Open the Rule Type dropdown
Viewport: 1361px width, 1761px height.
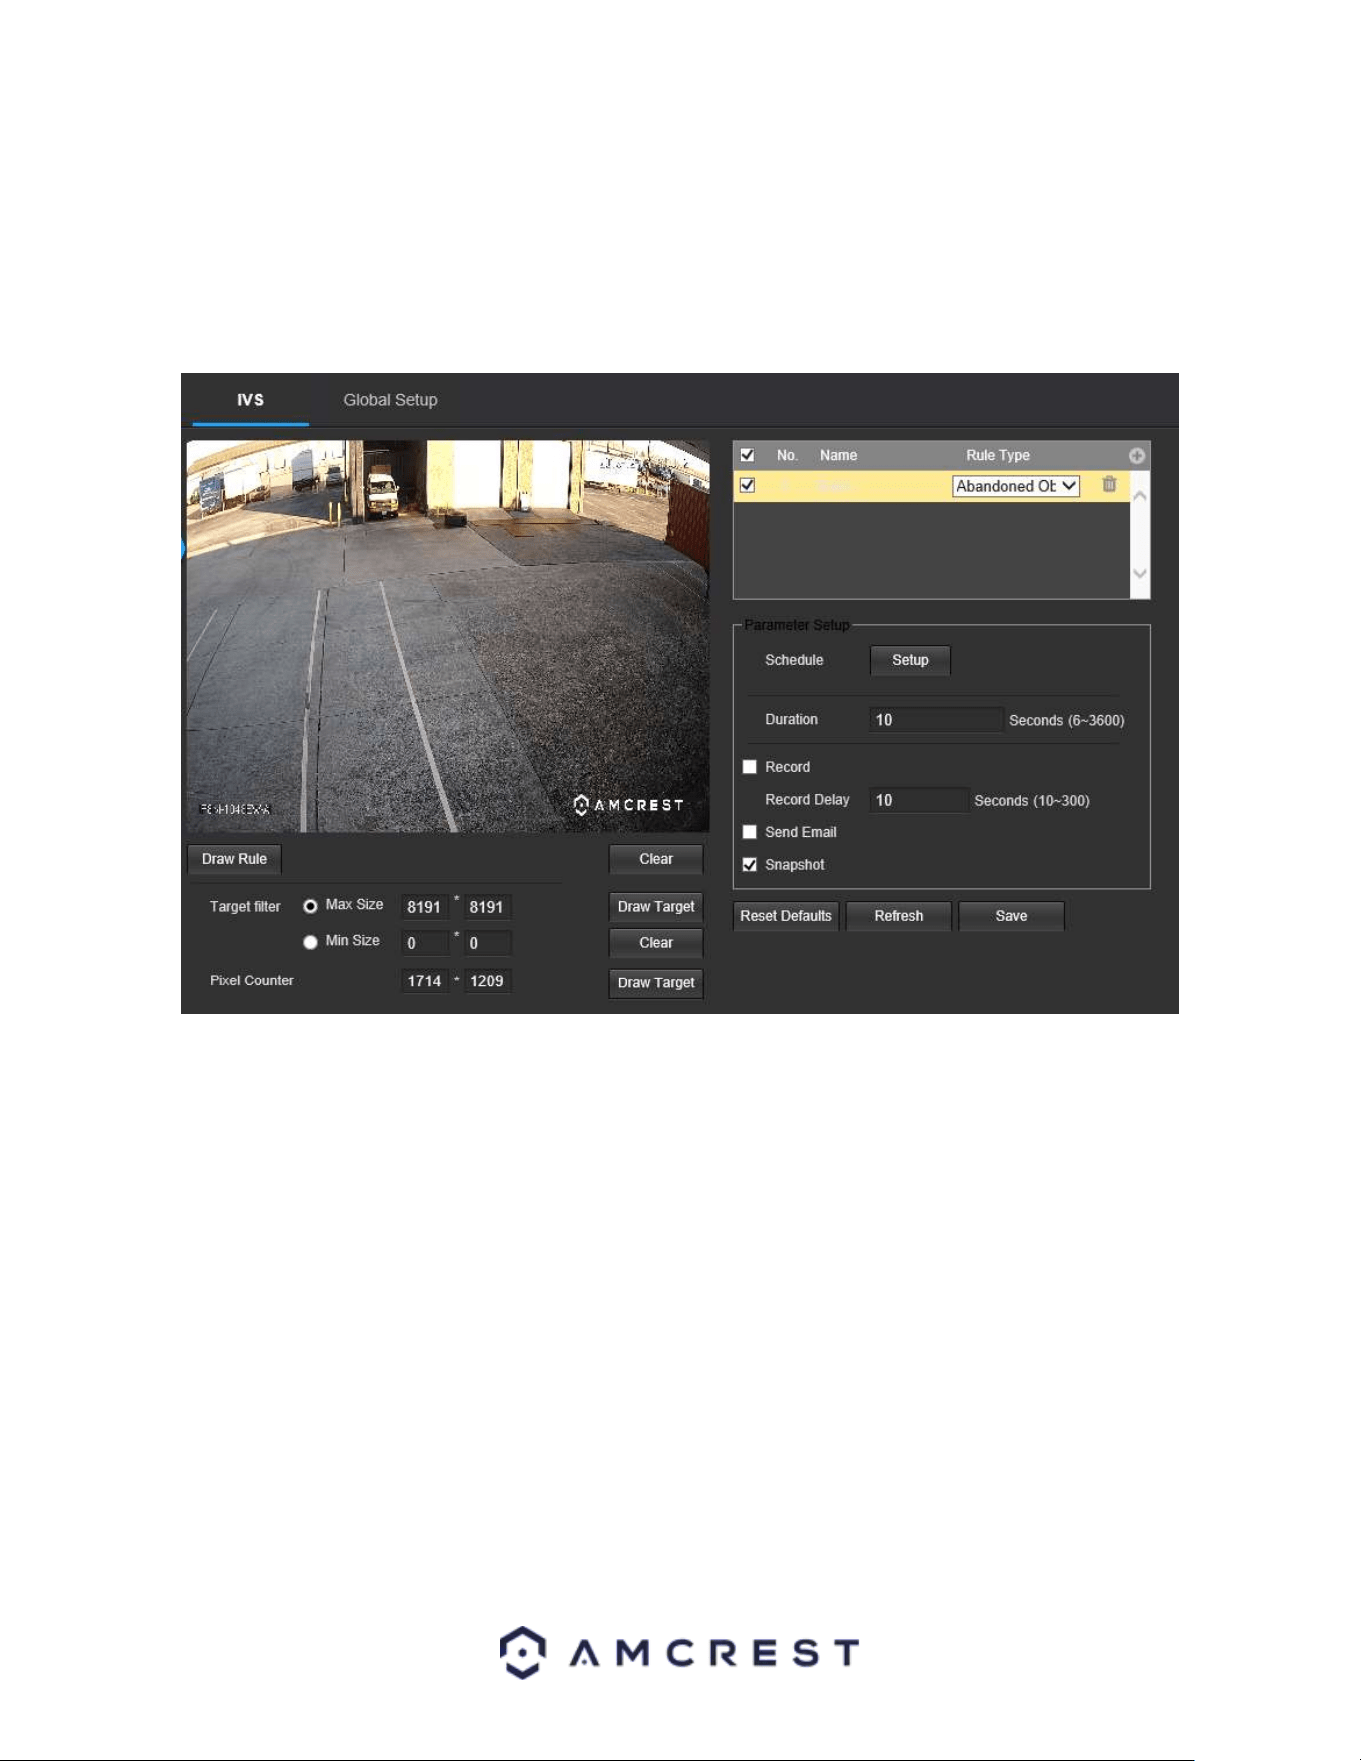(x=1016, y=486)
